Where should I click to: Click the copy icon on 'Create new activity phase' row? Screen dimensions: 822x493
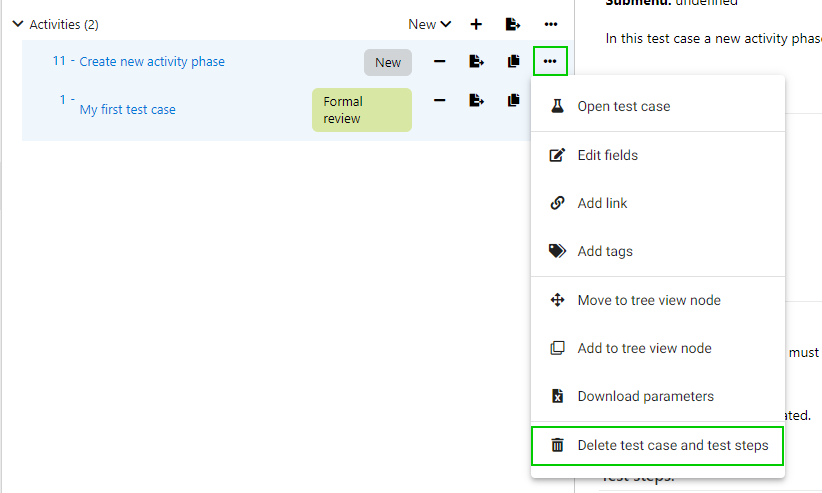click(513, 62)
